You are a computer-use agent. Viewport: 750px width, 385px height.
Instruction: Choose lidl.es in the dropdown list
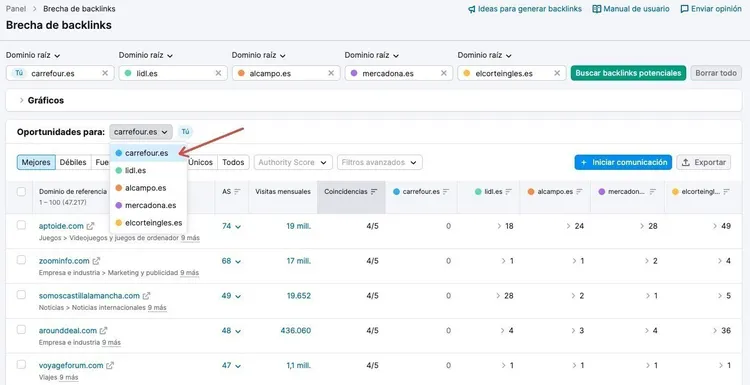click(148, 170)
